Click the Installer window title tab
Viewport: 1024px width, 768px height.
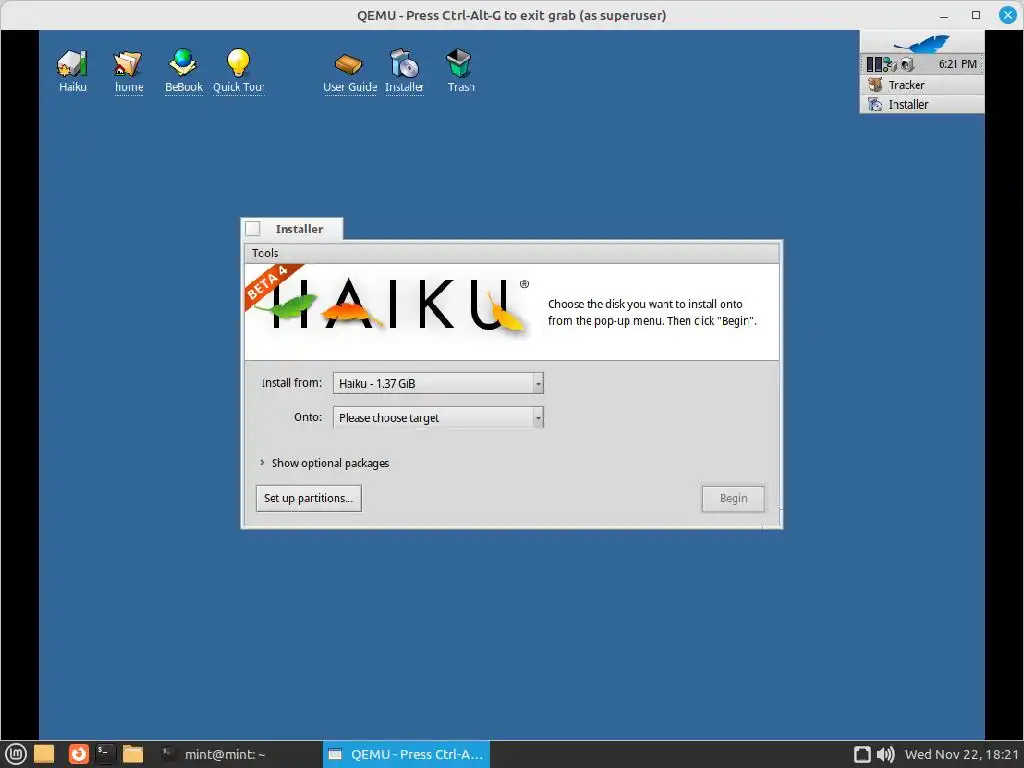pos(299,229)
